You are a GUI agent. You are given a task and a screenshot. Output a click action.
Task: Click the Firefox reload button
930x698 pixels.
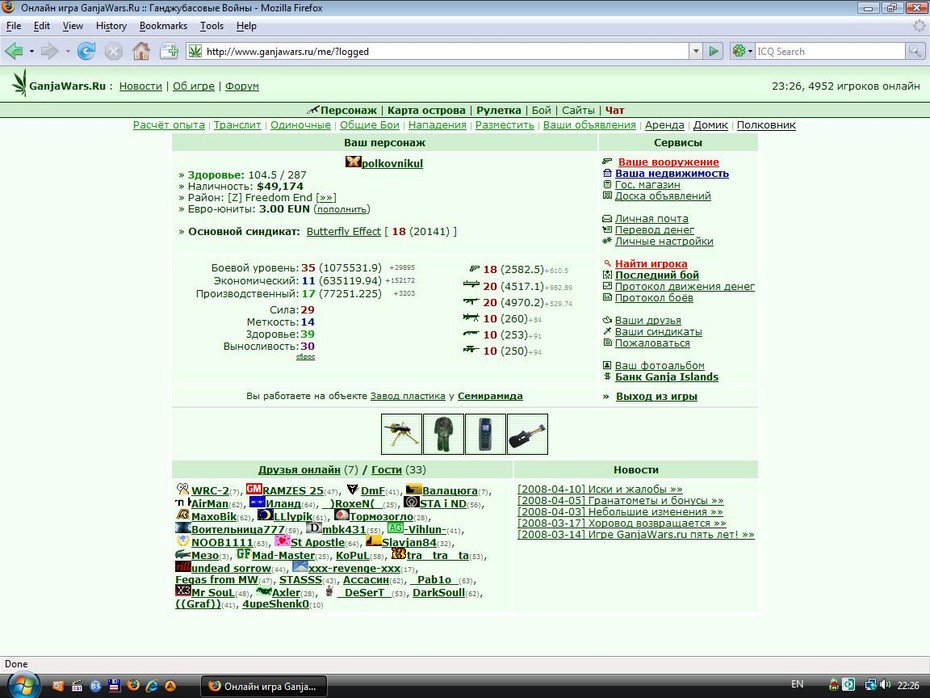click(x=87, y=52)
